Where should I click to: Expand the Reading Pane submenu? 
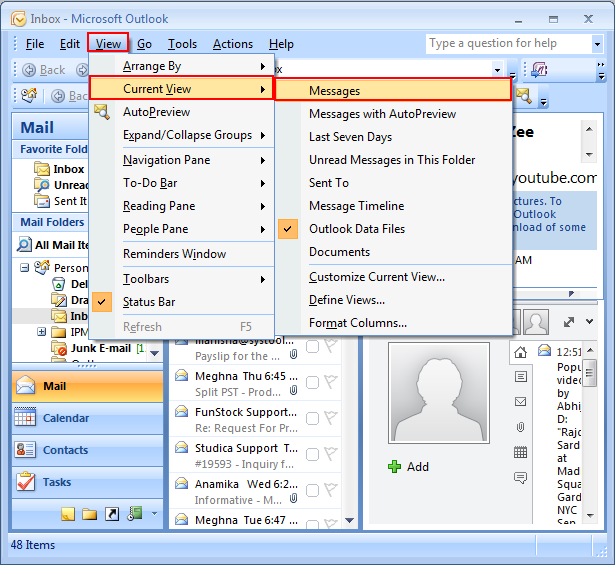[182, 206]
